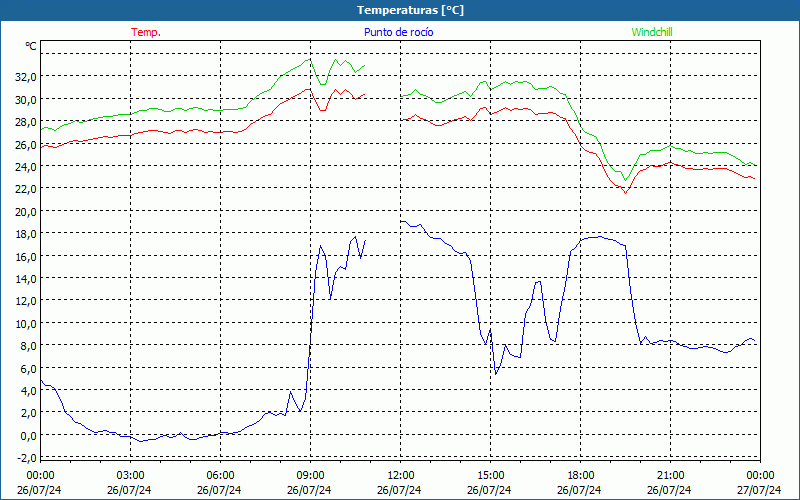Click the -2,0 y-axis value
This screenshot has width=800, height=500.
point(27,459)
